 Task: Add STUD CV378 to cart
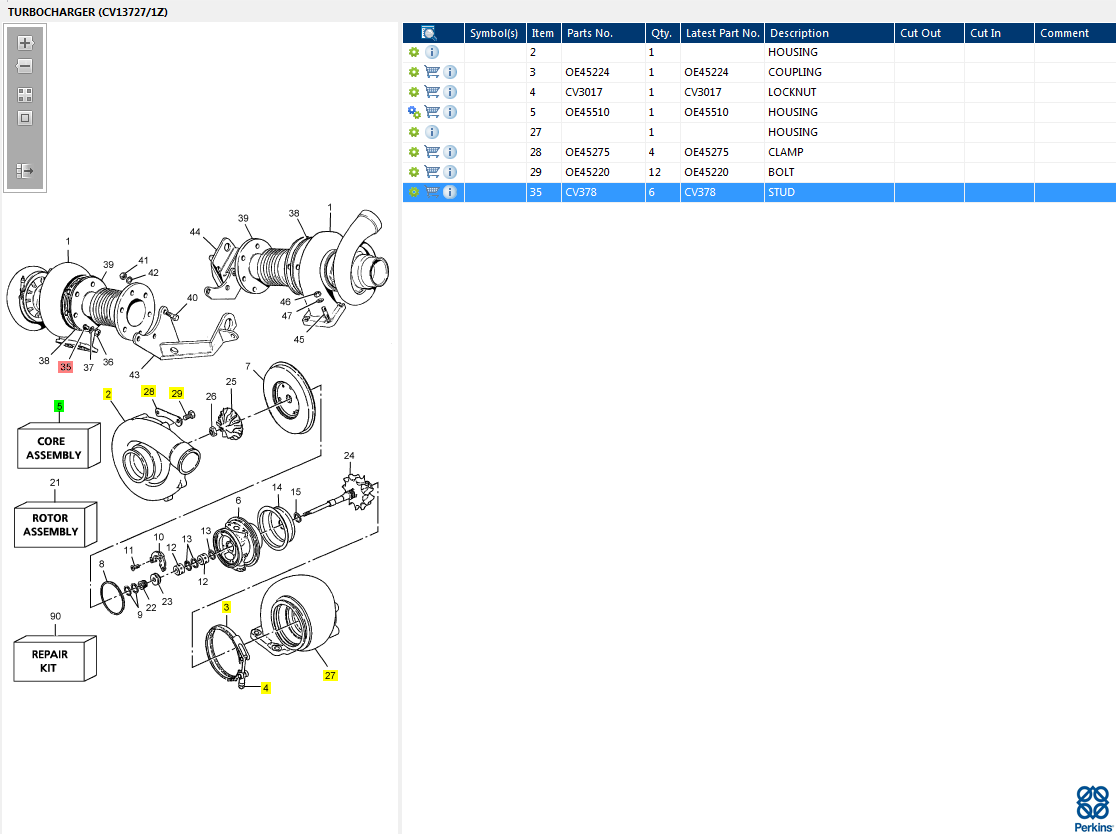click(x=432, y=192)
